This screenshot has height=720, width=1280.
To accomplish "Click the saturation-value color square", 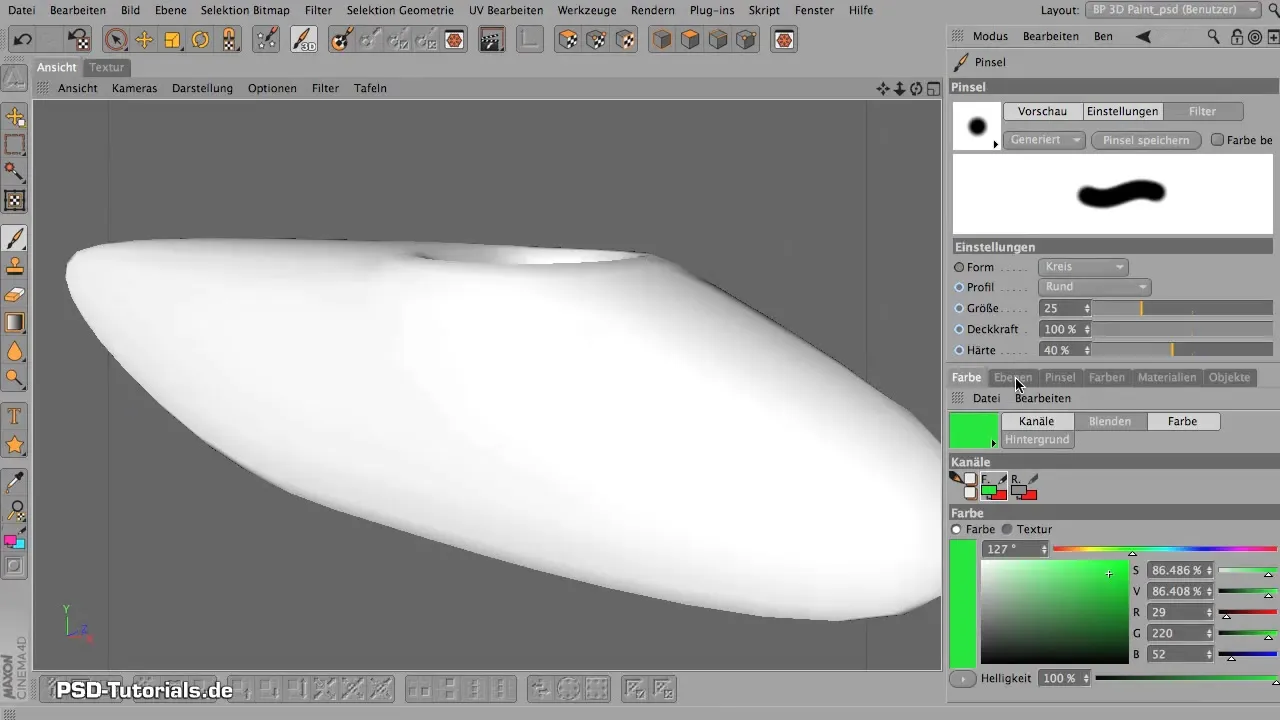I will [1054, 611].
